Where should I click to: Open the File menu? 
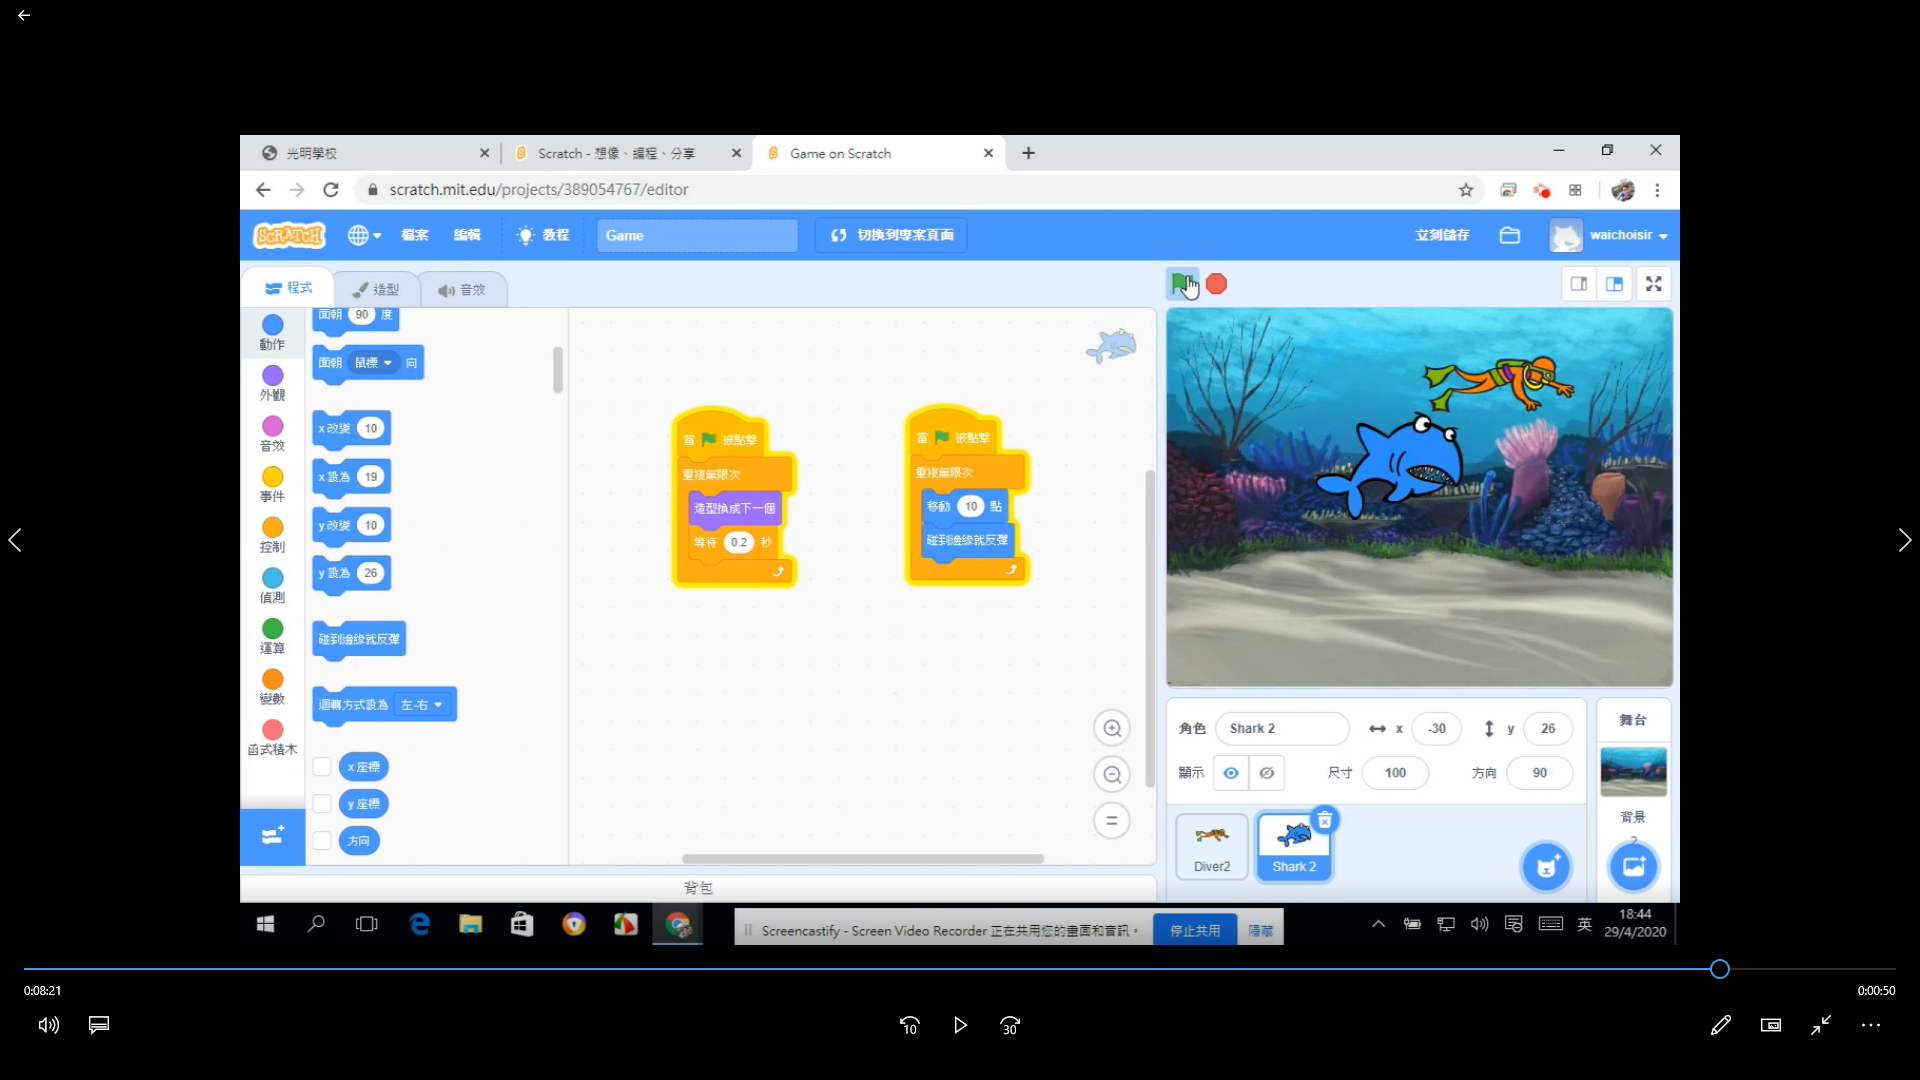(x=415, y=236)
